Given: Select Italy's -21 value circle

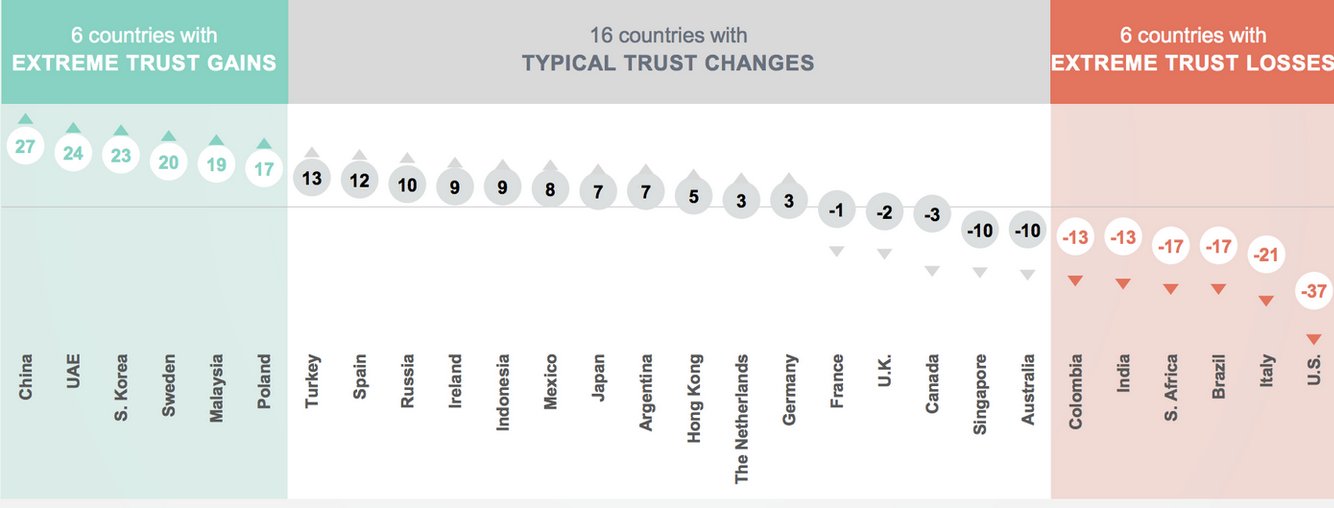Looking at the screenshot, I should point(1266,255).
